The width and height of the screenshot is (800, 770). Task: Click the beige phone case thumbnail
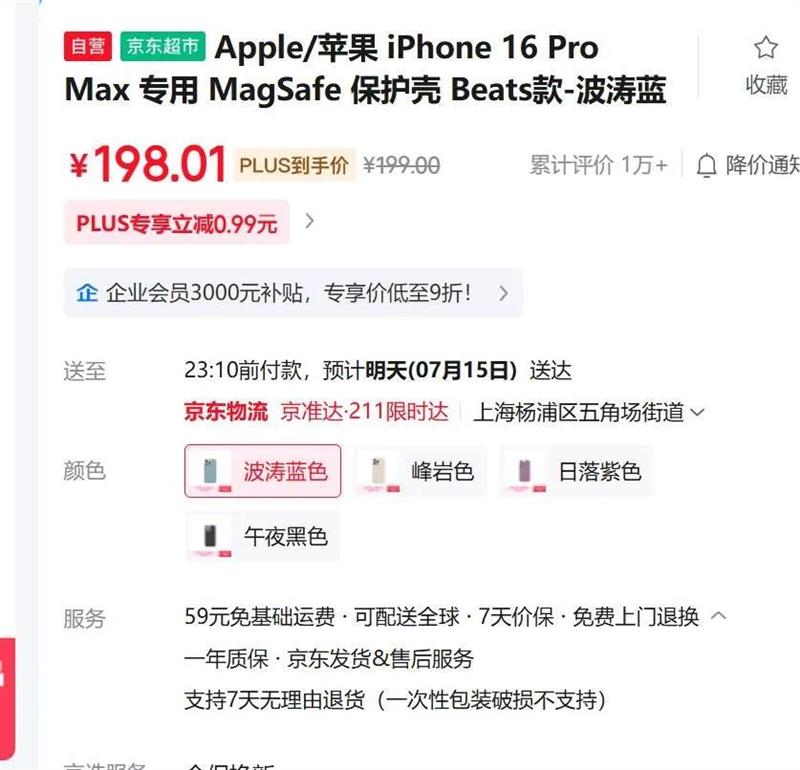[378, 471]
